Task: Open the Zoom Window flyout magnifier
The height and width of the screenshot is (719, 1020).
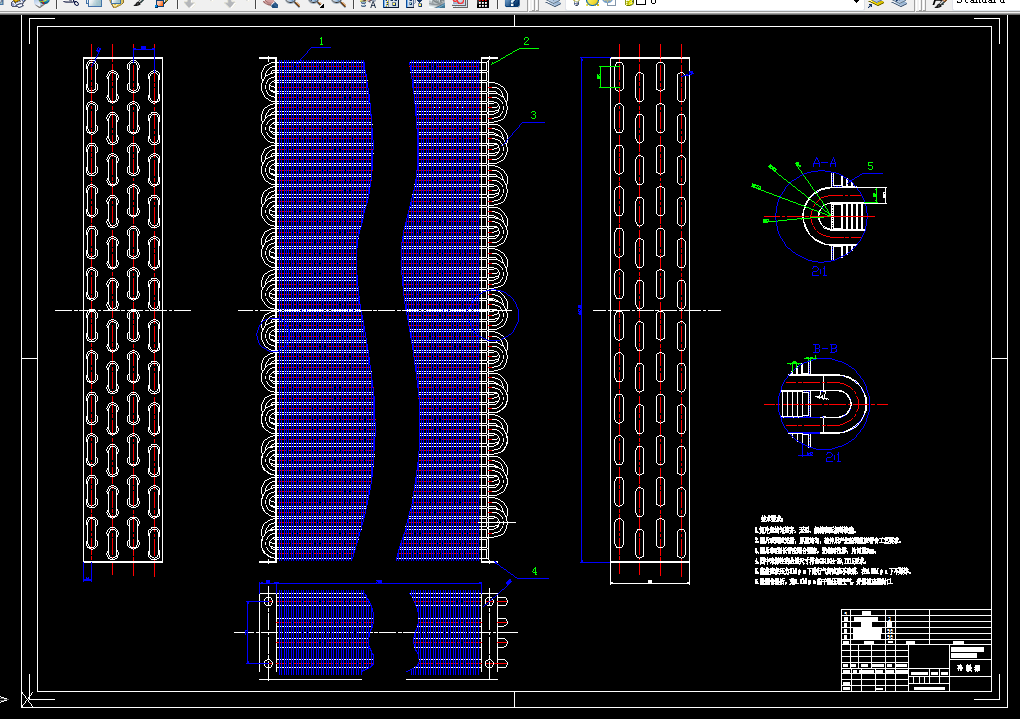Action: coord(316,2)
